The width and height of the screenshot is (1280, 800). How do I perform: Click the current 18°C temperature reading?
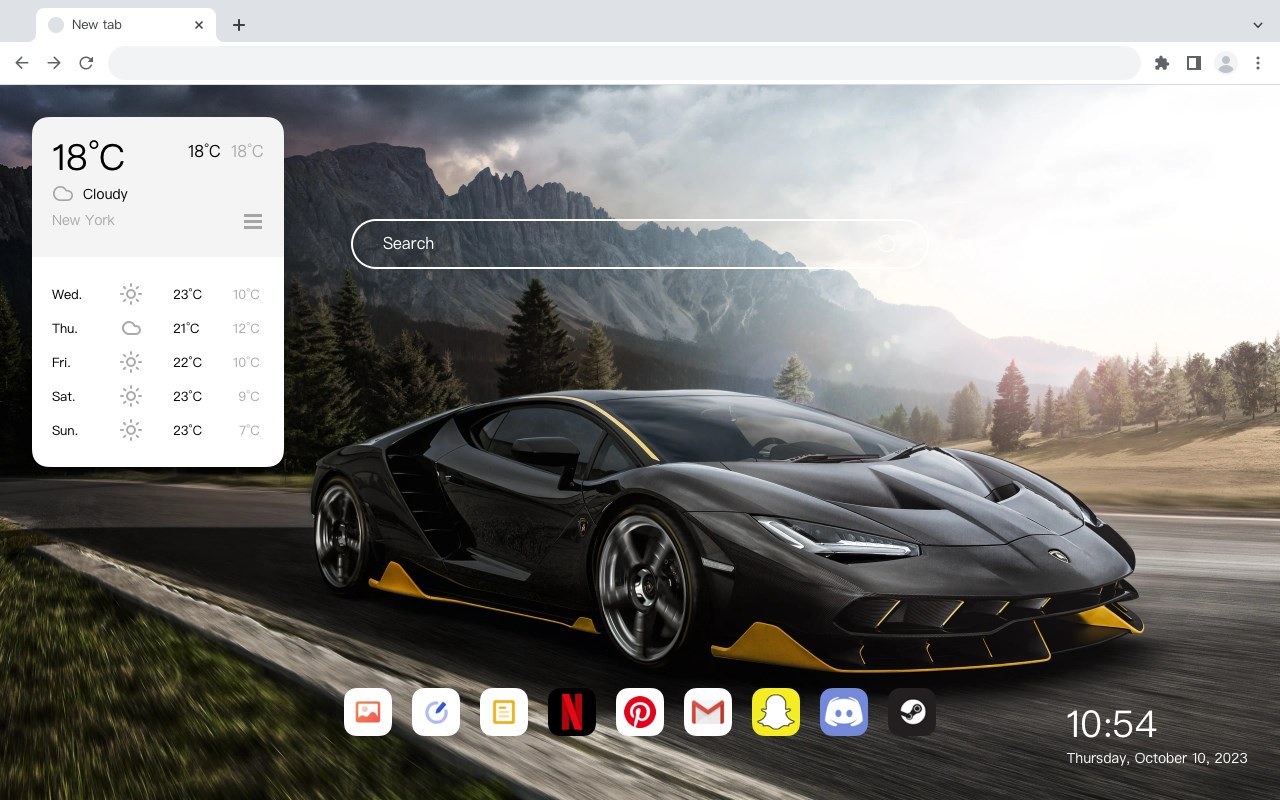click(x=88, y=156)
